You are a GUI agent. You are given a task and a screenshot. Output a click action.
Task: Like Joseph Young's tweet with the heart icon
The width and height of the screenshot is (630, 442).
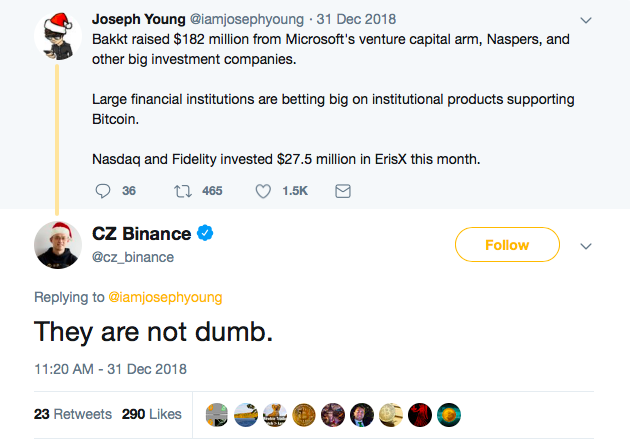pos(264,190)
